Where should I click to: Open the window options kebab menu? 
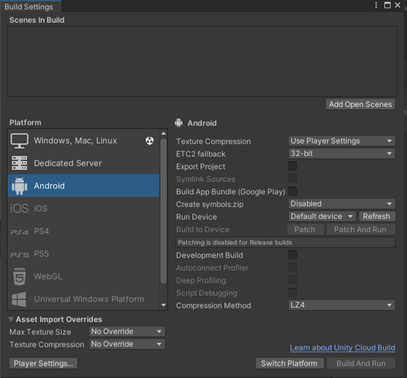point(376,5)
